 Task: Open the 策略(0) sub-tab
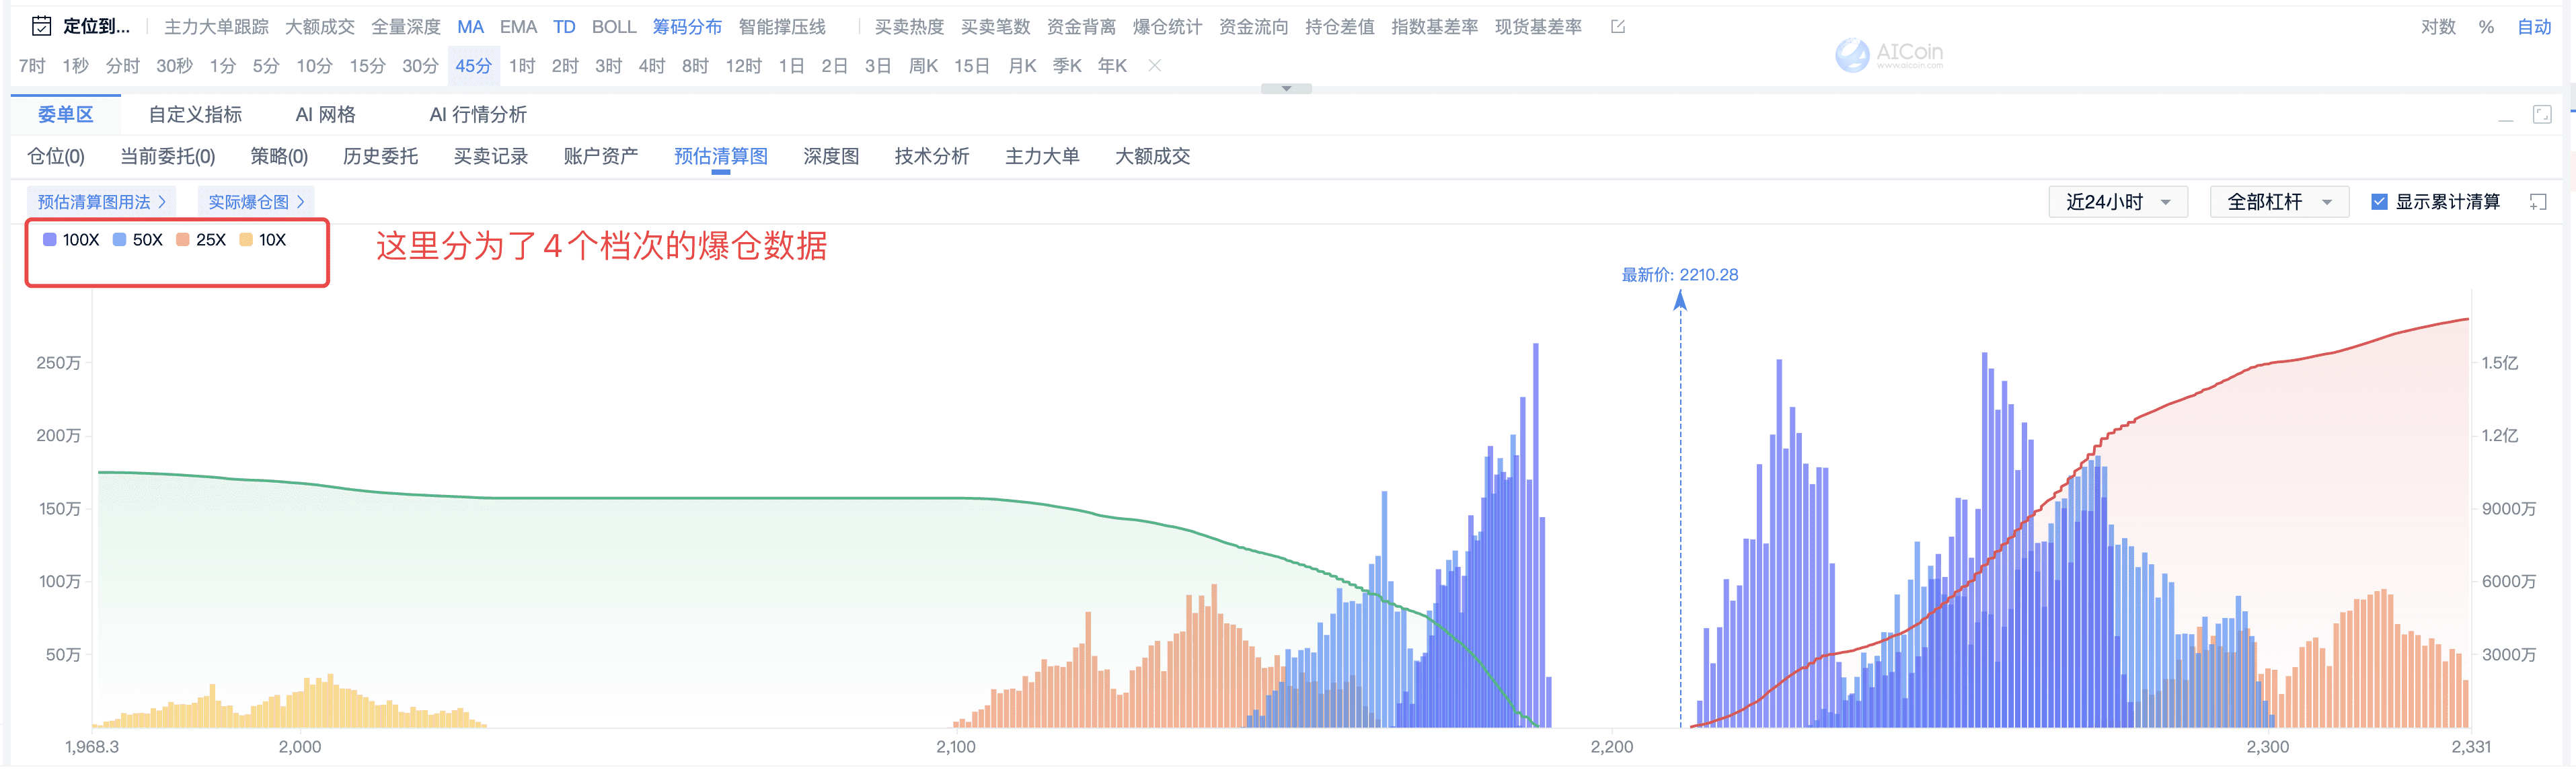[279, 157]
